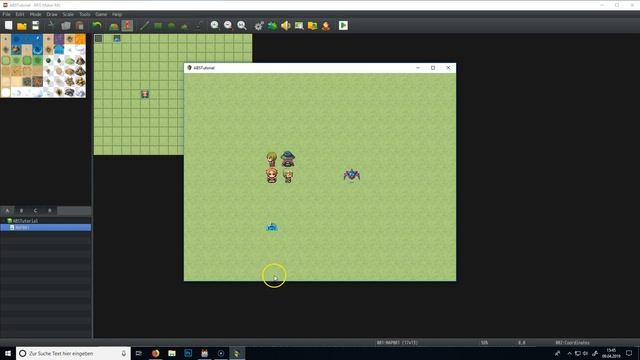This screenshot has width=640, height=360.
Task: Cut using the scissors toolbar icon
Action: point(51,25)
